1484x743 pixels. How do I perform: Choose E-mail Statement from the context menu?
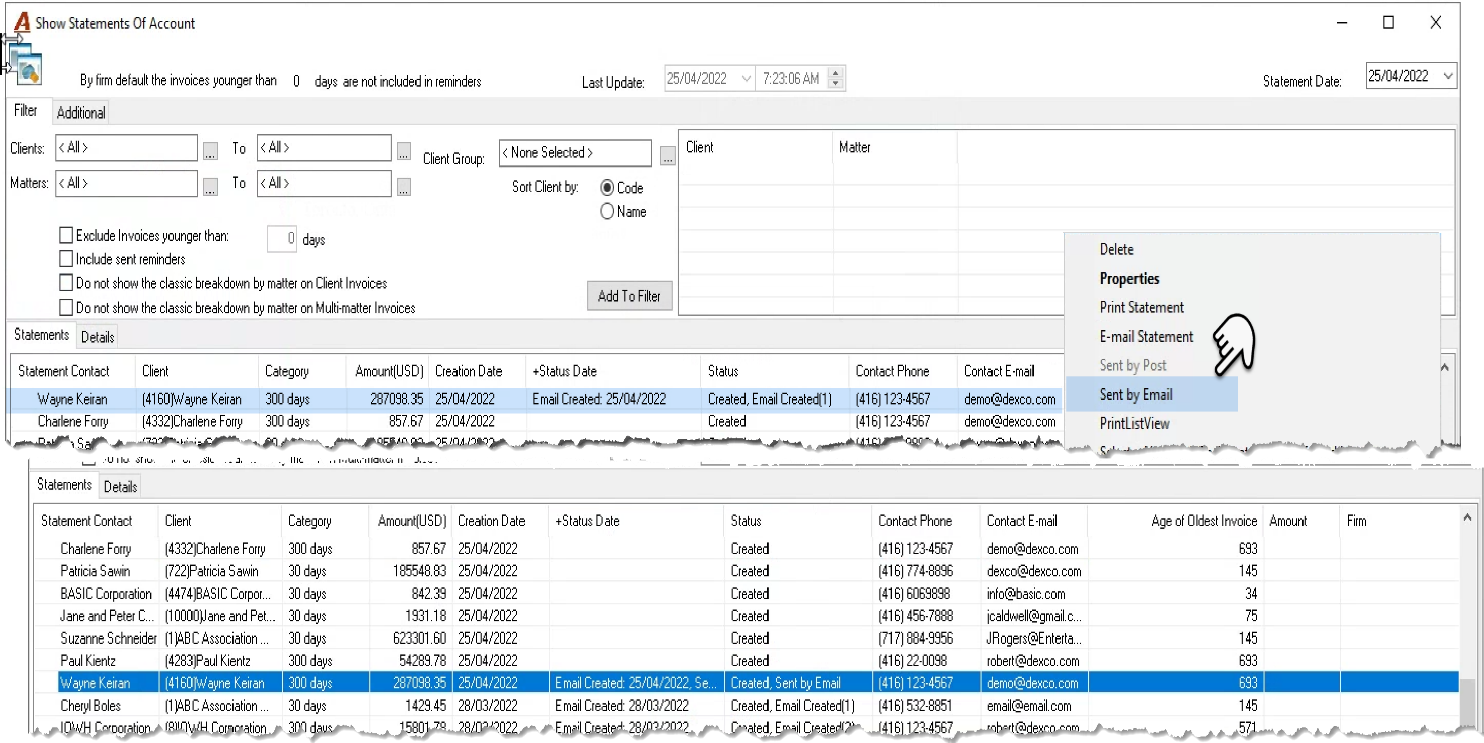coord(1147,336)
